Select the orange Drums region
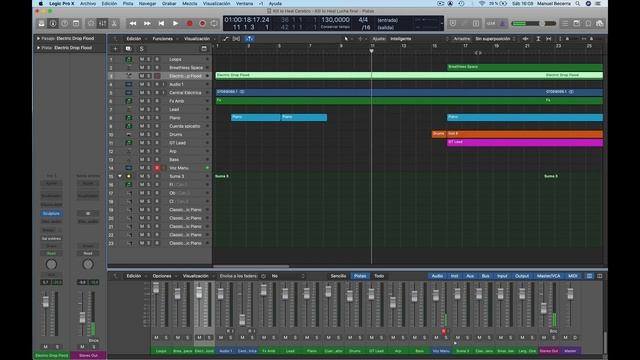Image resolution: width=640 pixels, height=360 pixels. click(439, 134)
